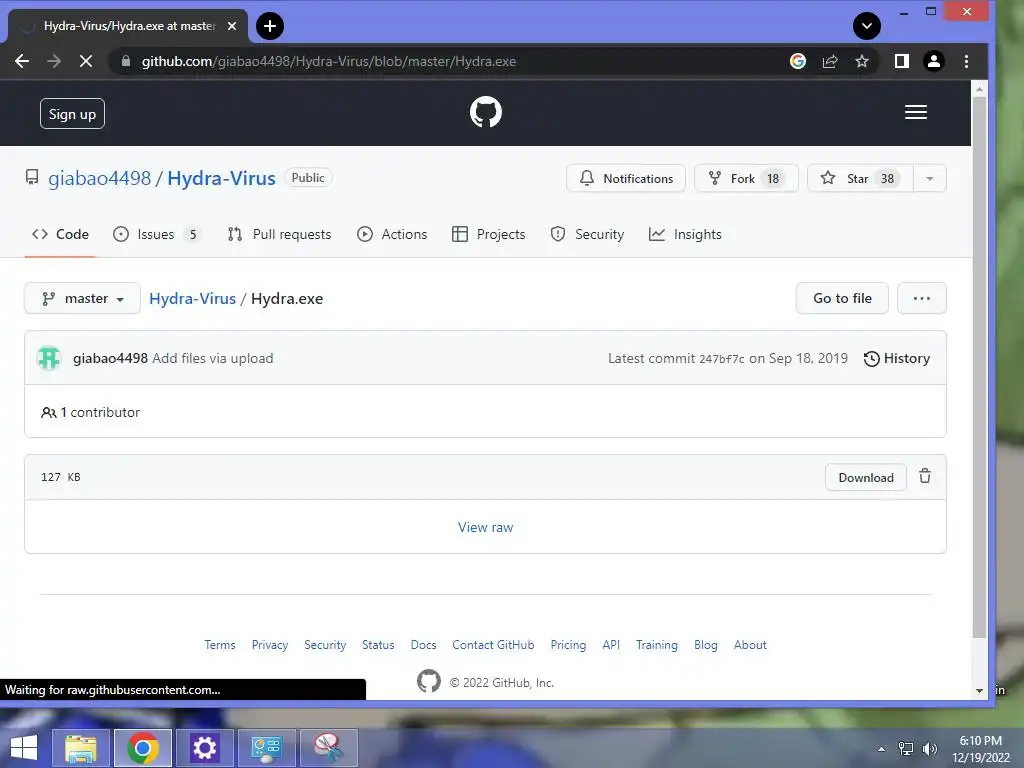The width and height of the screenshot is (1024, 768).
Task: Switch to the Security tab
Action: (x=587, y=234)
